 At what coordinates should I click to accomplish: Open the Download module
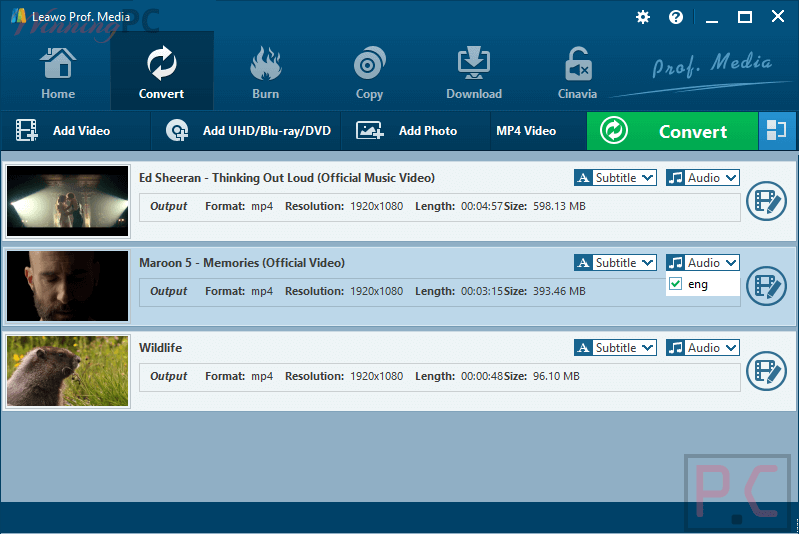474,73
